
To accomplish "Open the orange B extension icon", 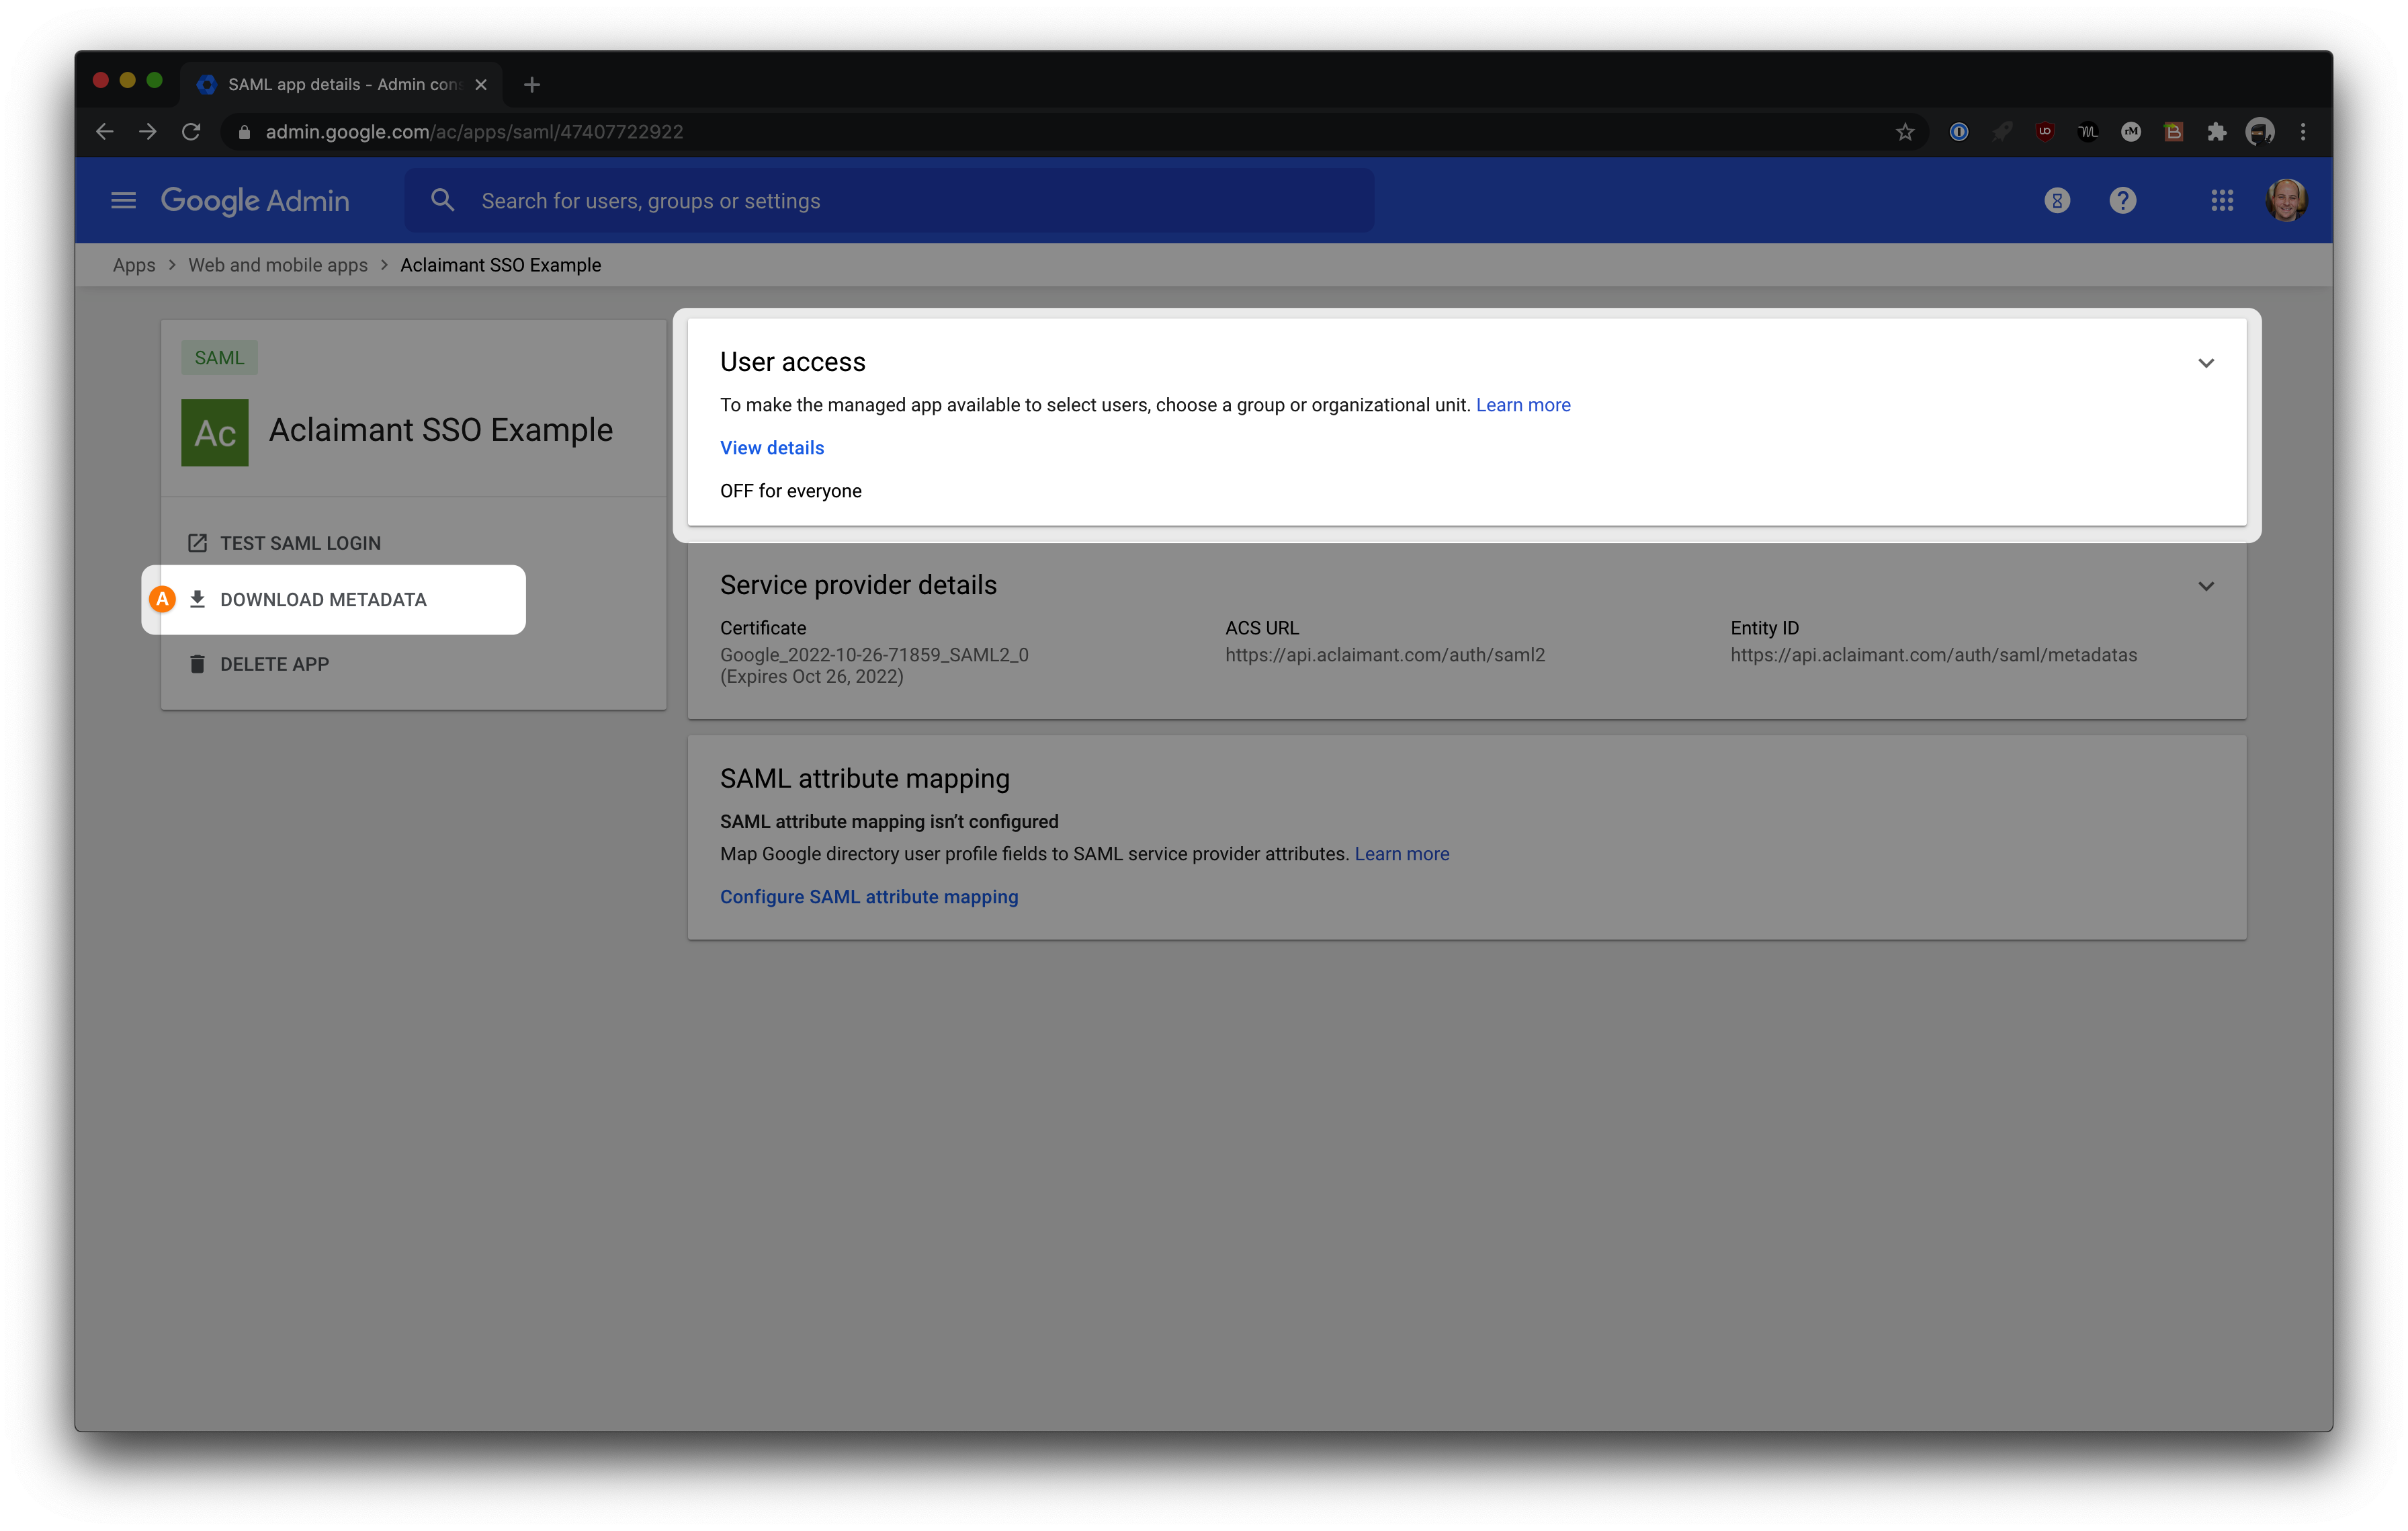I will tap(2174, 132).
